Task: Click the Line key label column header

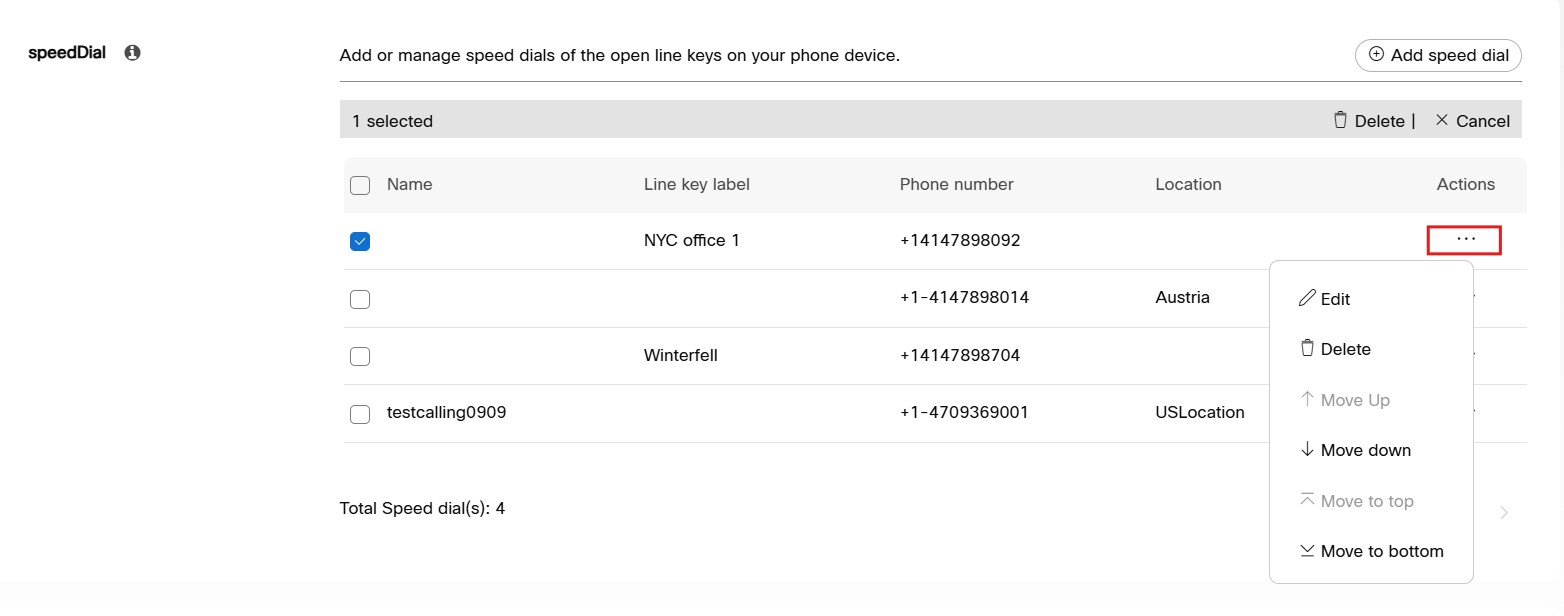Action: tap(696, 184)
